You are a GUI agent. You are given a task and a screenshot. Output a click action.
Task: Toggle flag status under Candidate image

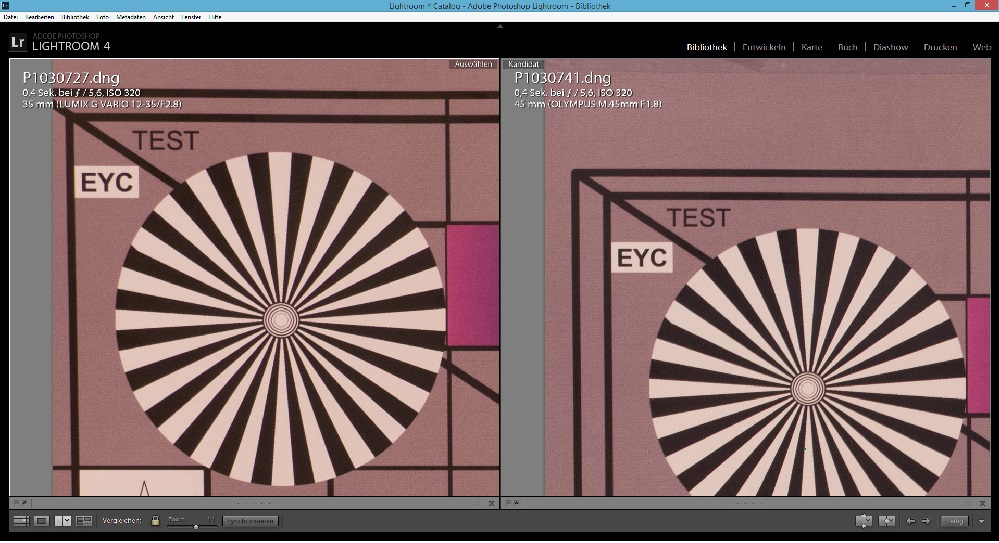508,503
